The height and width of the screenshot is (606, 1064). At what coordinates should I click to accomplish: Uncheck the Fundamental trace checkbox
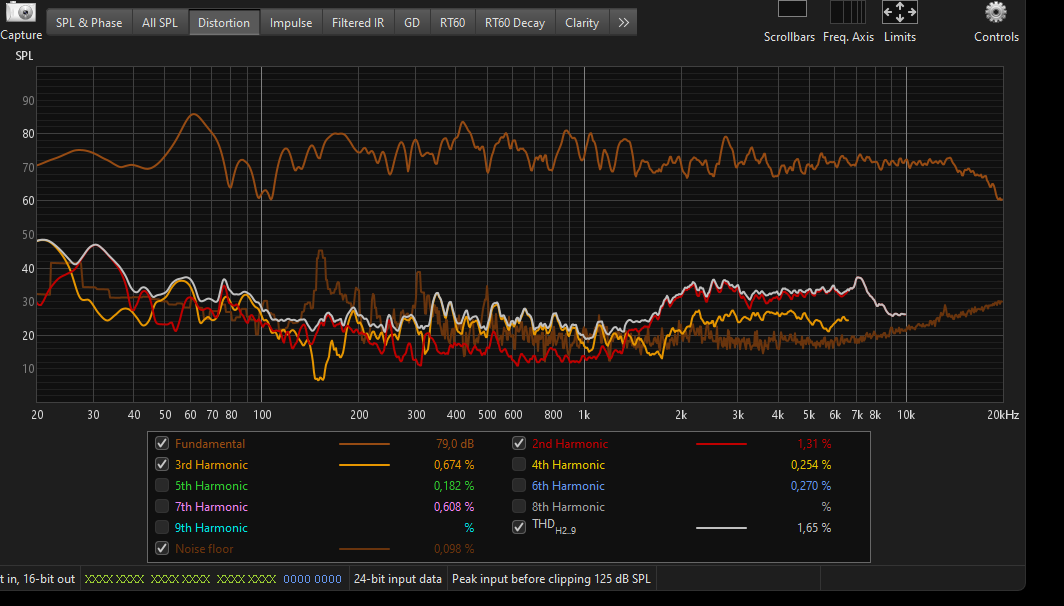[162, 444]
